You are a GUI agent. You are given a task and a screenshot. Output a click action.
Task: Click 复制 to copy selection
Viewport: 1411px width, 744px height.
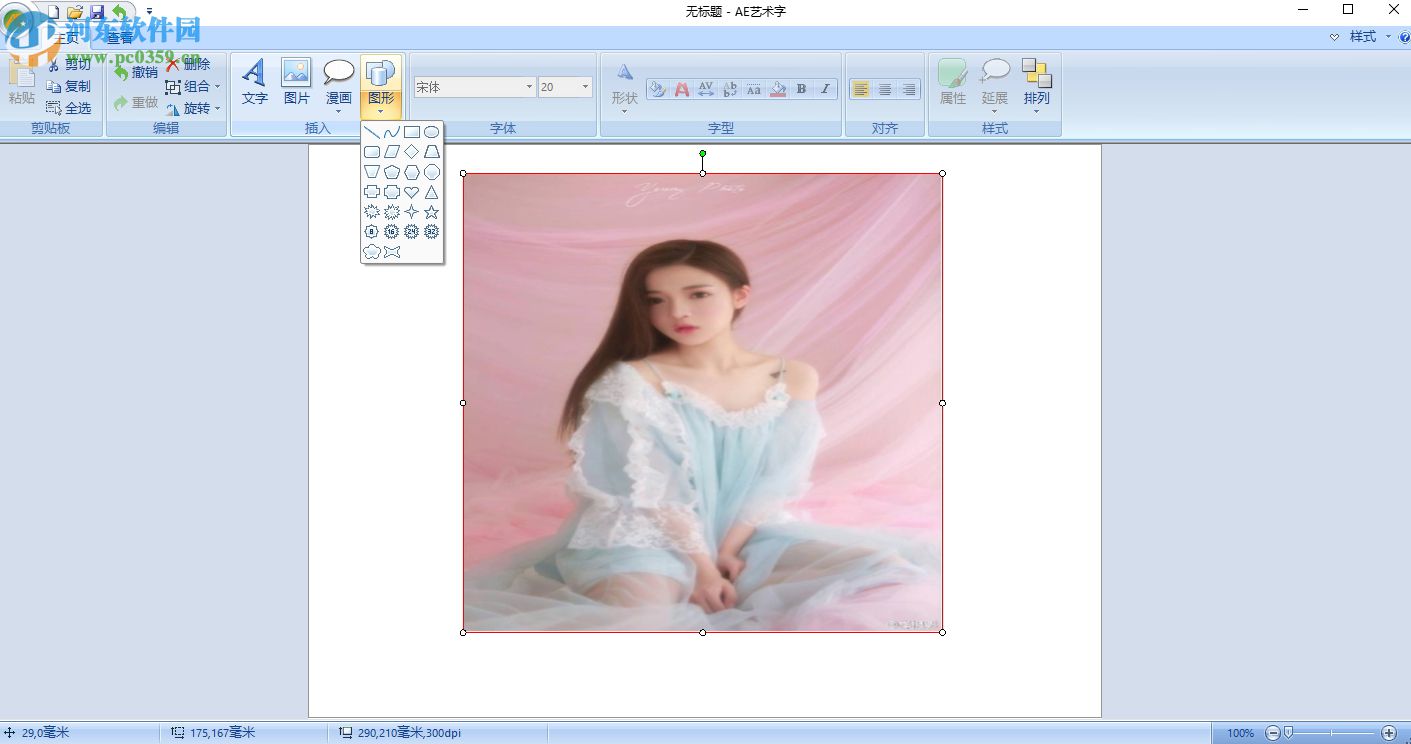(69, 86)
